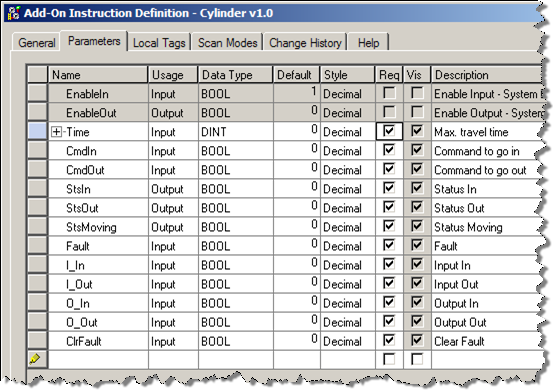
Task: Toggle Vis checkbox for EnableOut
Action: pyautogui.click(x=417, y=112)
